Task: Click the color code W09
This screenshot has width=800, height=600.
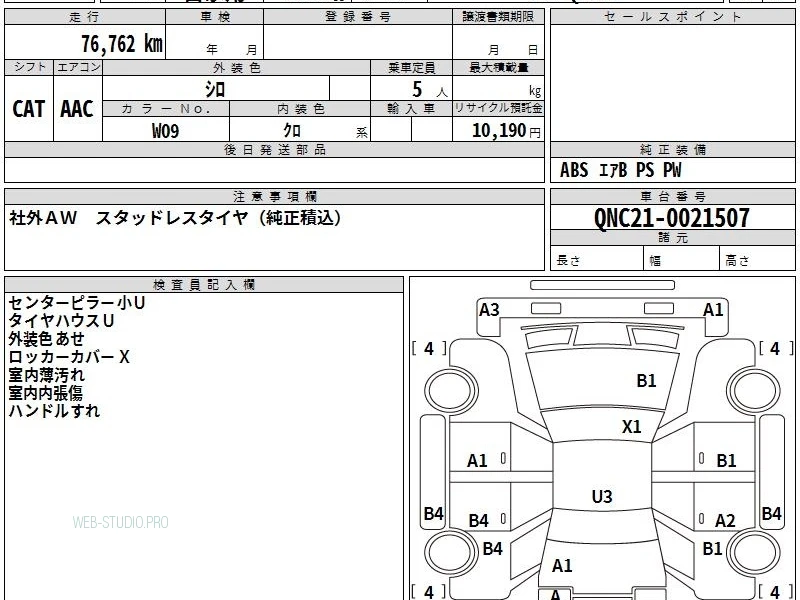Action: (x=165, y=131)
